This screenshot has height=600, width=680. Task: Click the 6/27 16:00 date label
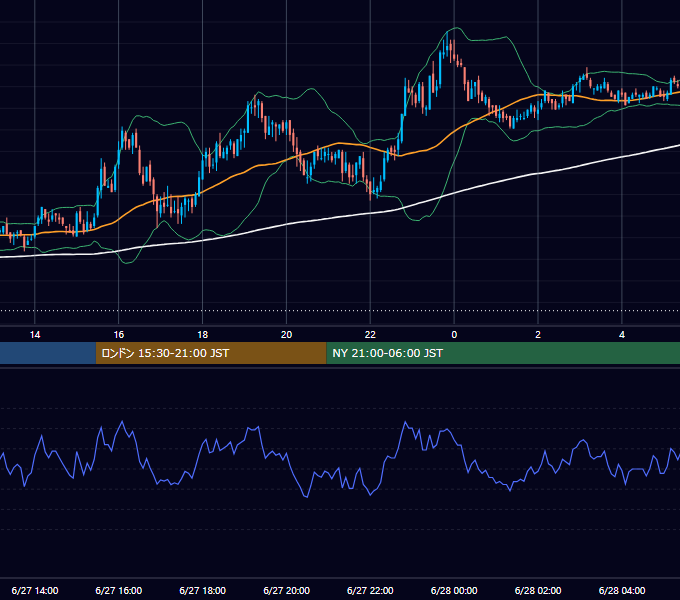pos(118,590)
